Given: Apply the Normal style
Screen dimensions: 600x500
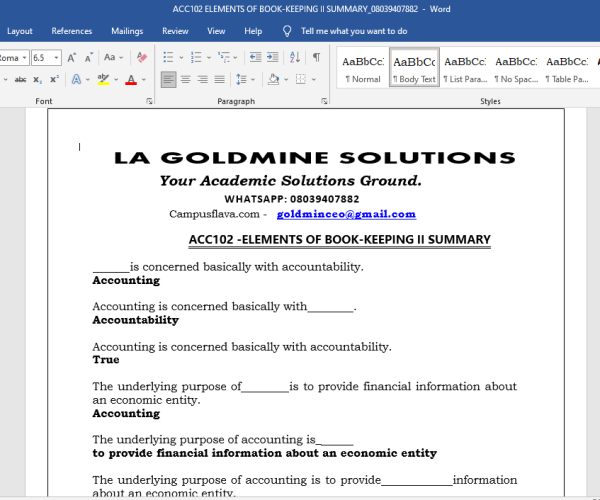Looking at the screenshot, I should [362, 67].
